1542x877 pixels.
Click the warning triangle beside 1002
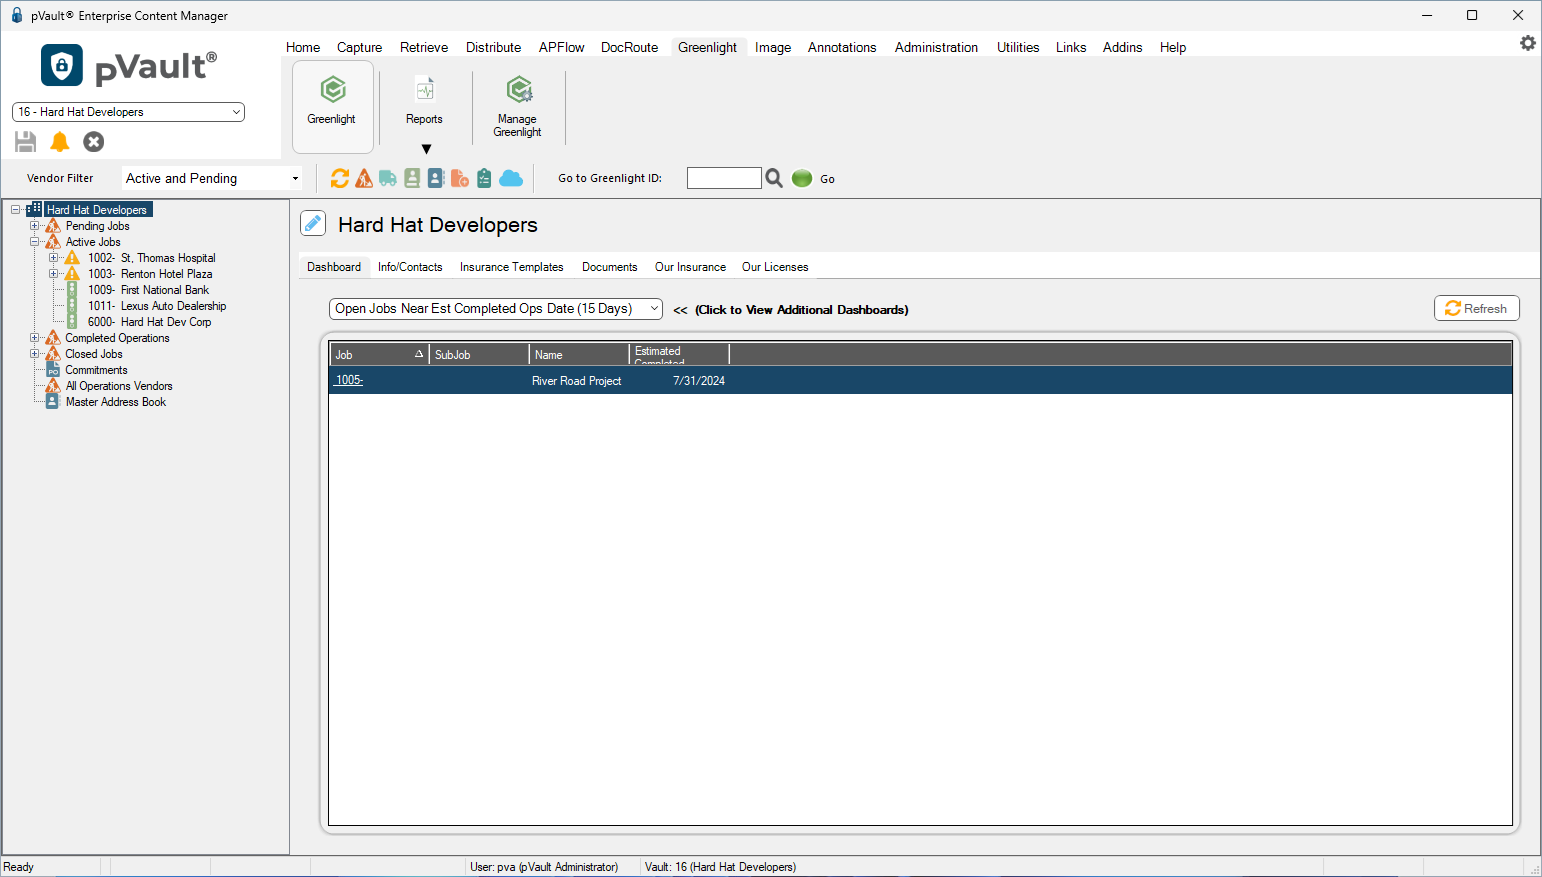point(72,258)
